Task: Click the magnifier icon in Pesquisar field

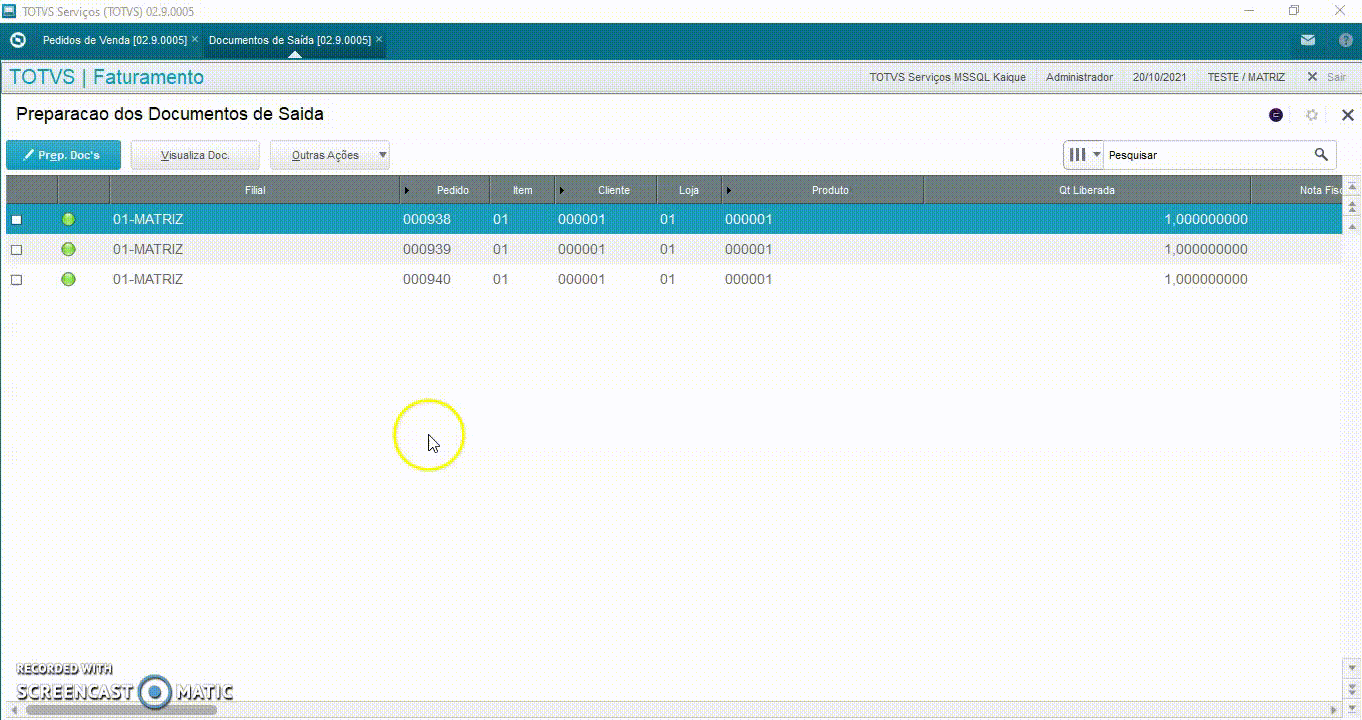Action: point(1321,155)
